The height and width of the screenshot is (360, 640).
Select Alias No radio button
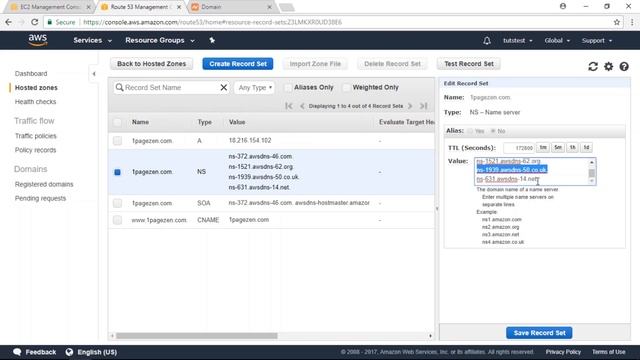point(493,131)
